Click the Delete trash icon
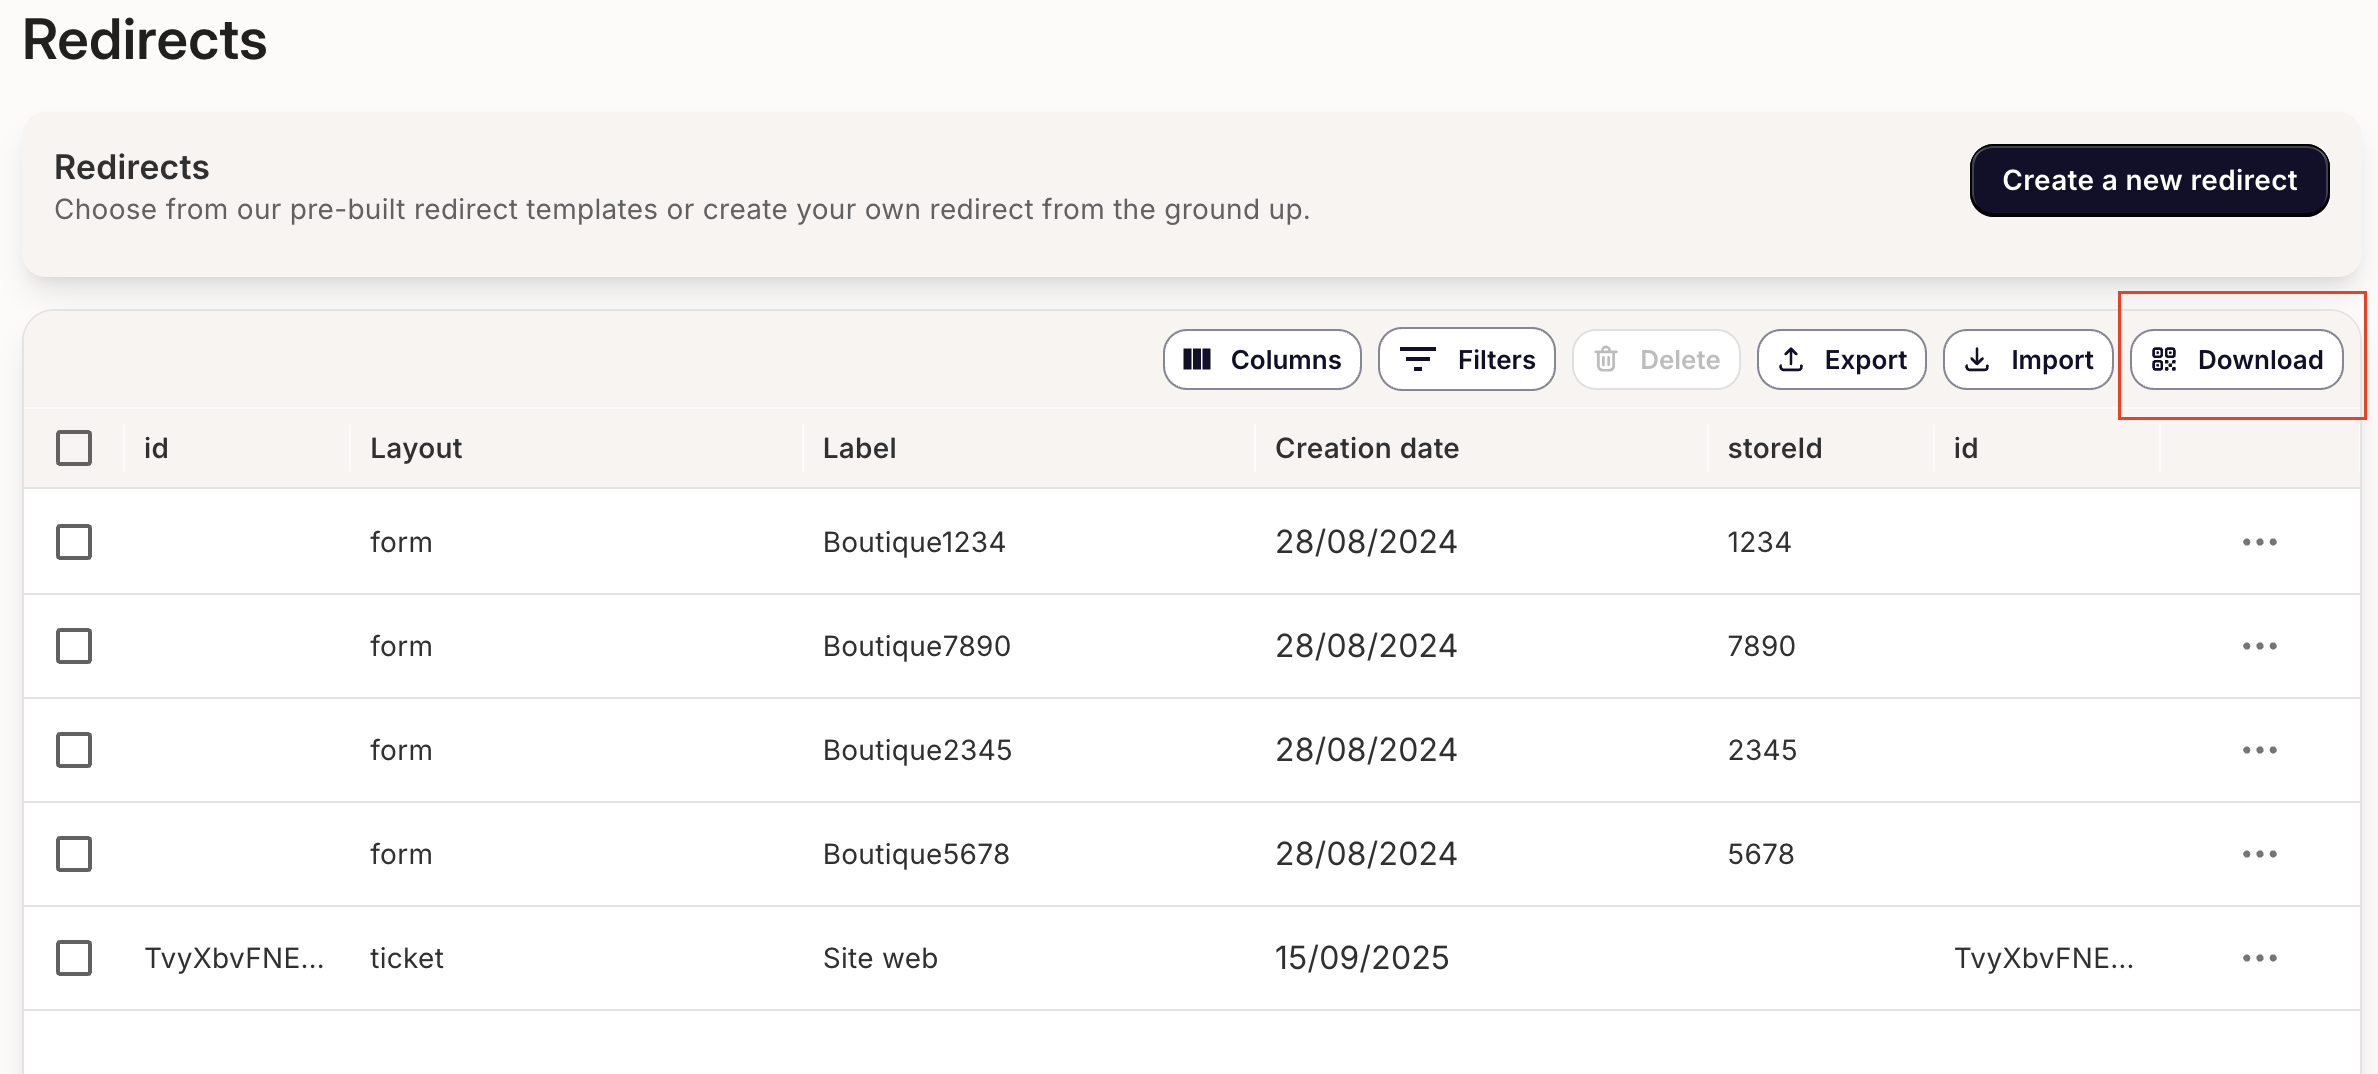This screenshot has width=2378, height=1074. point(1608,359)
